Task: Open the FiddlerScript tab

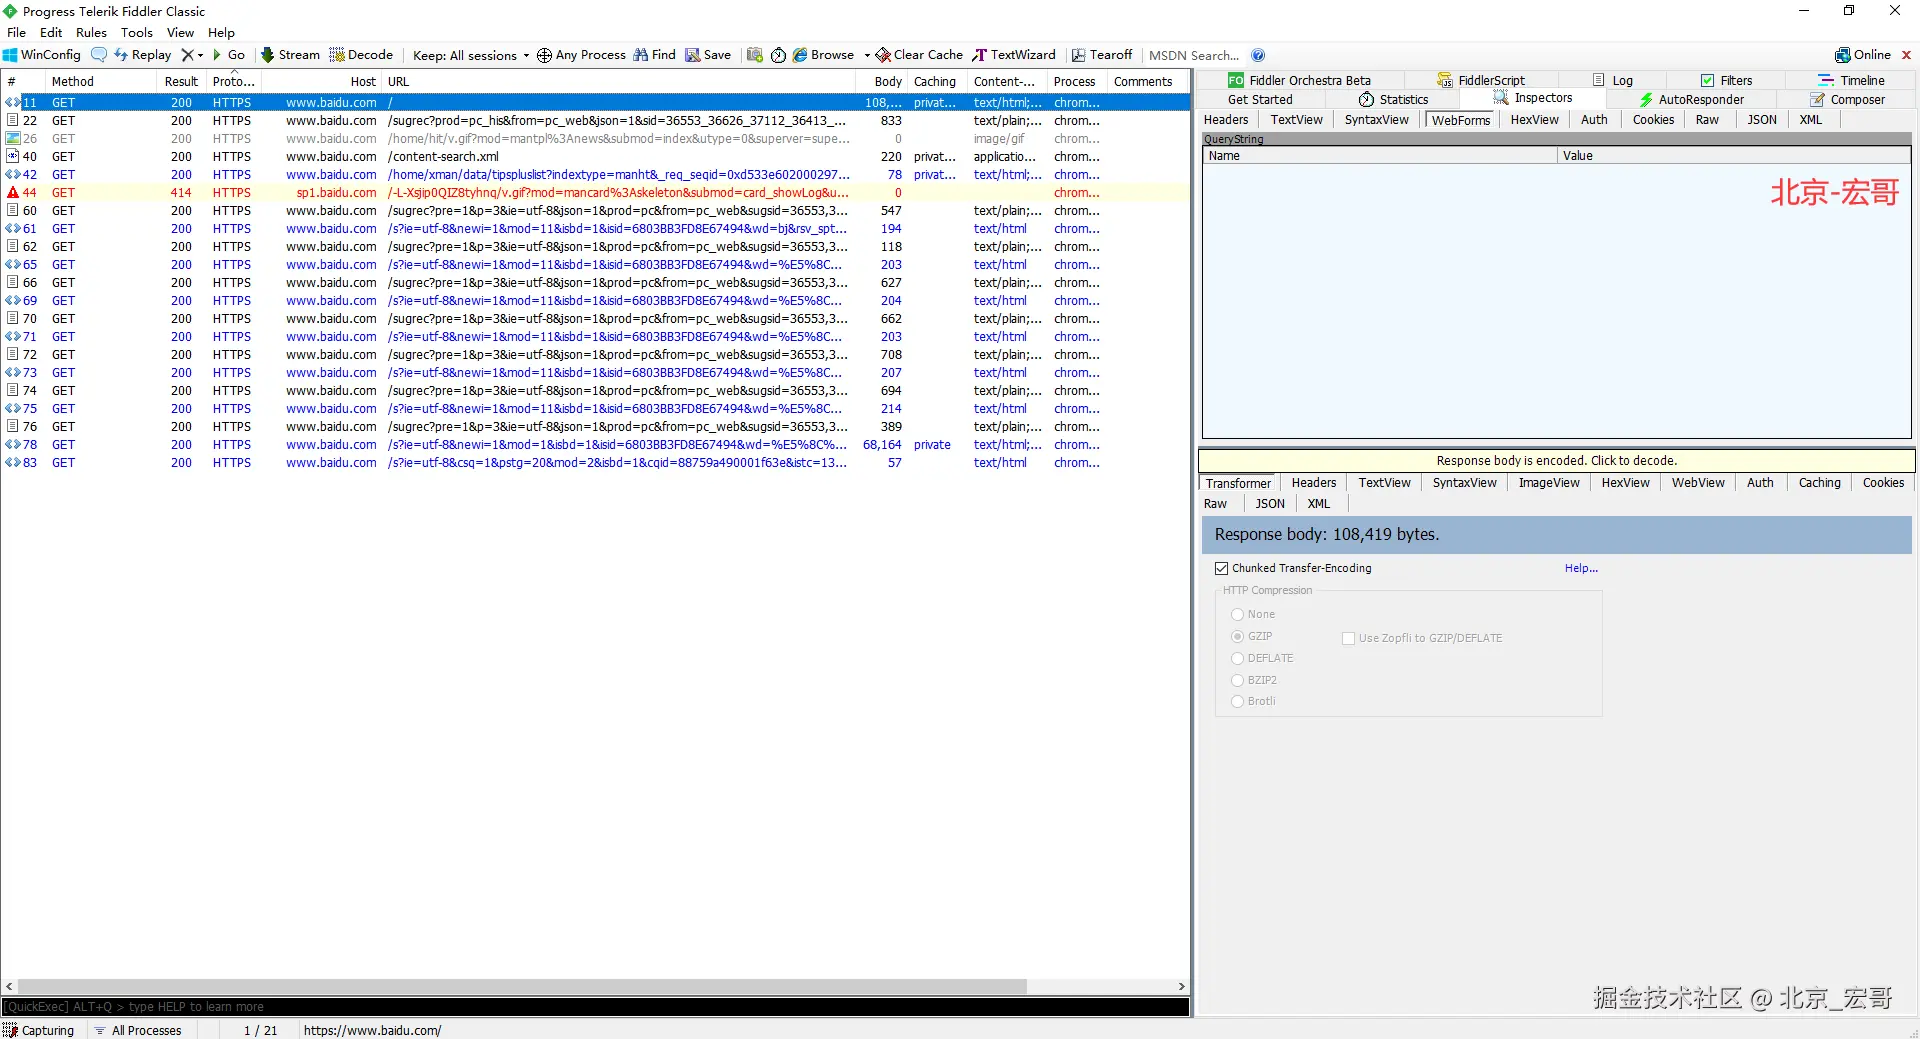Action: pyautogui.click(x=1480, y=80)
